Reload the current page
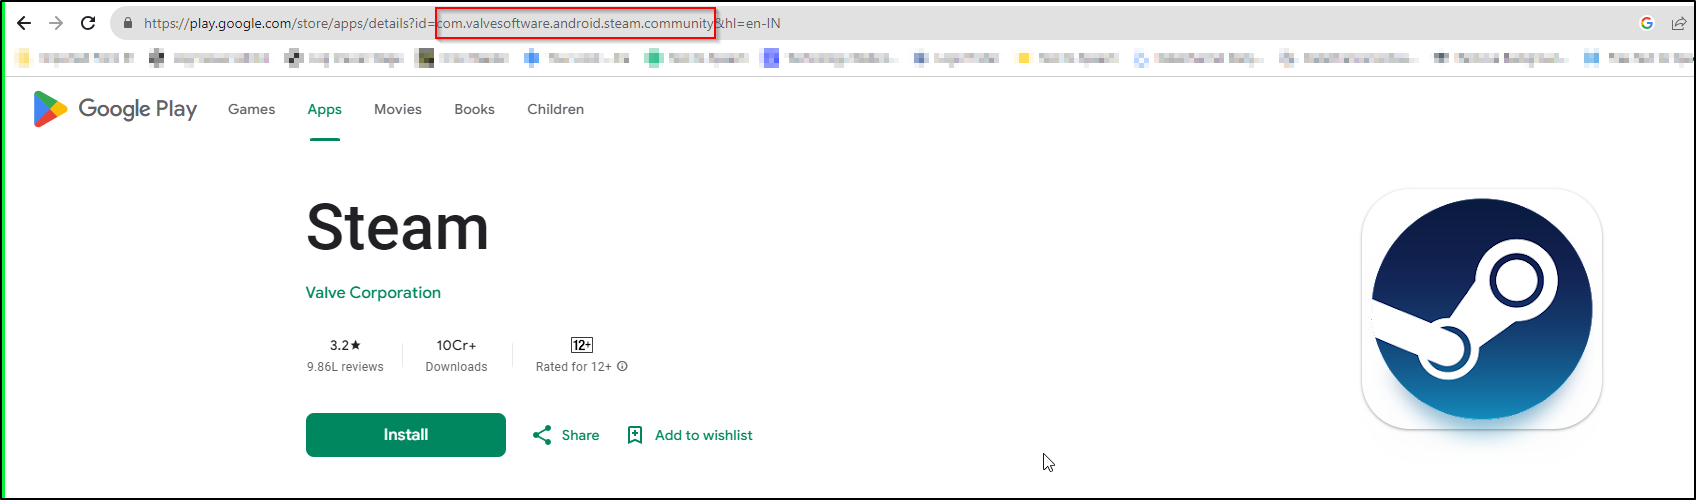This screenshot has width=1696, height=500. [x=88, y=23]
